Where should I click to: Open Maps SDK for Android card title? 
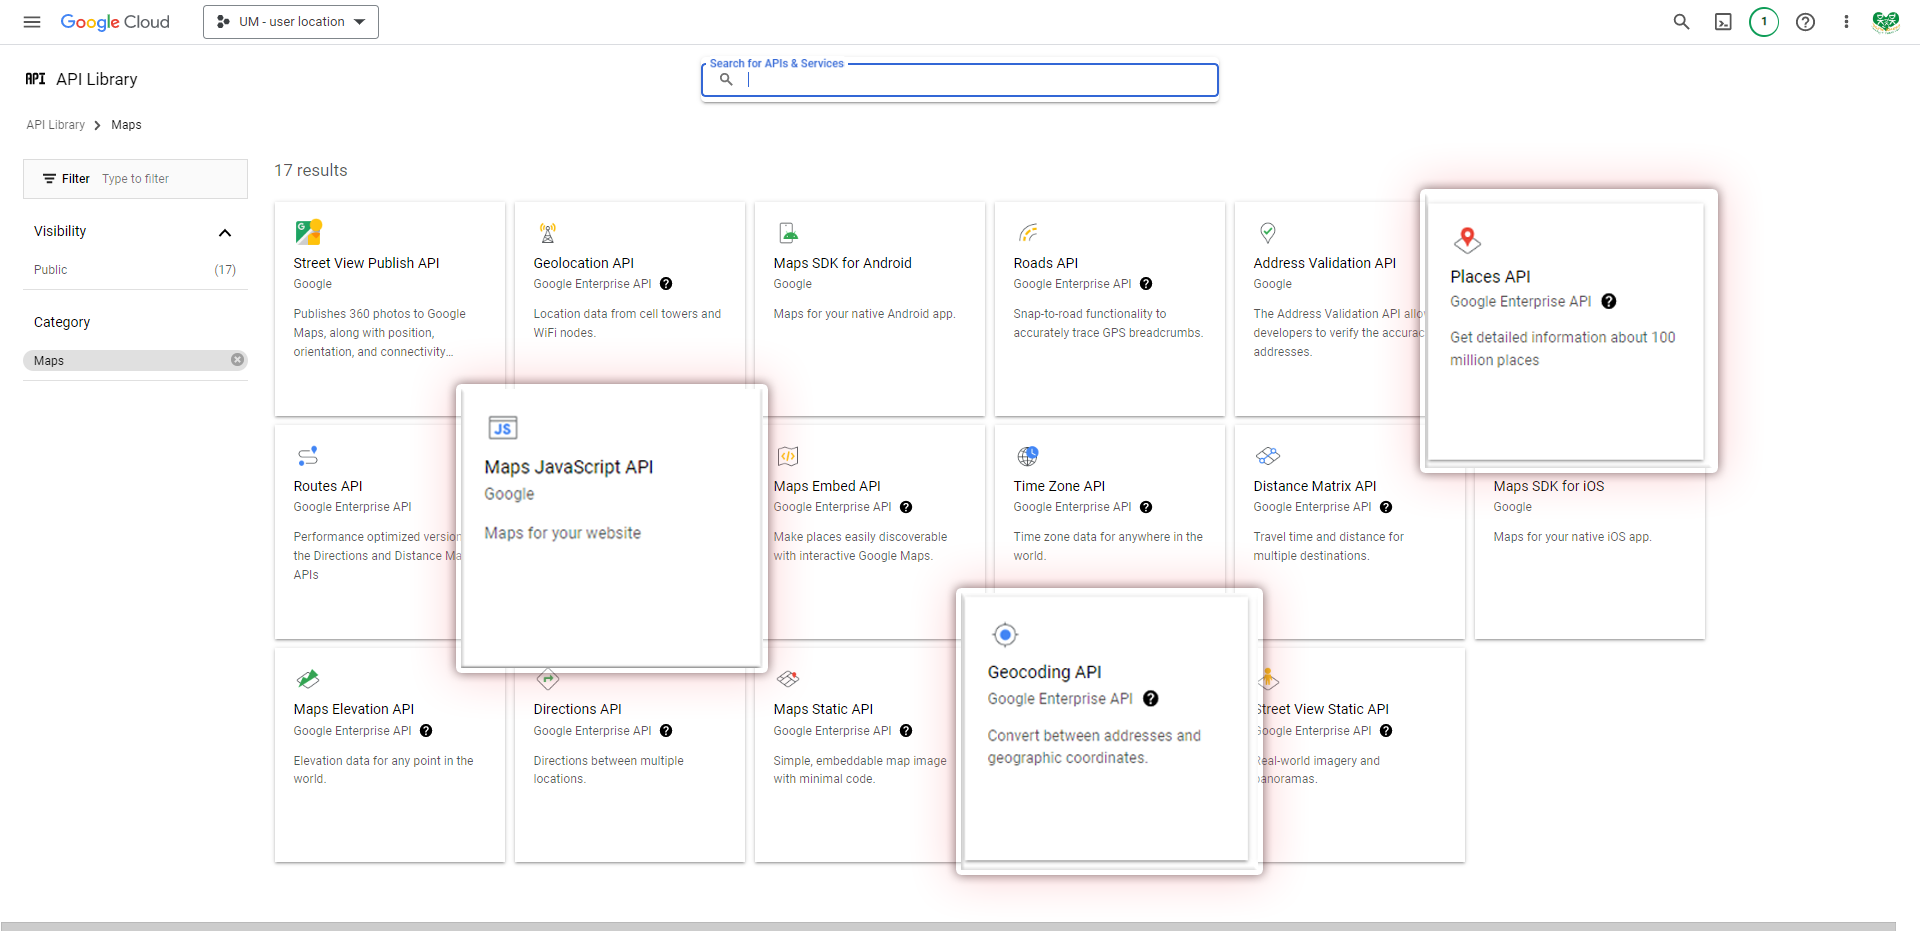pos(842,263)
